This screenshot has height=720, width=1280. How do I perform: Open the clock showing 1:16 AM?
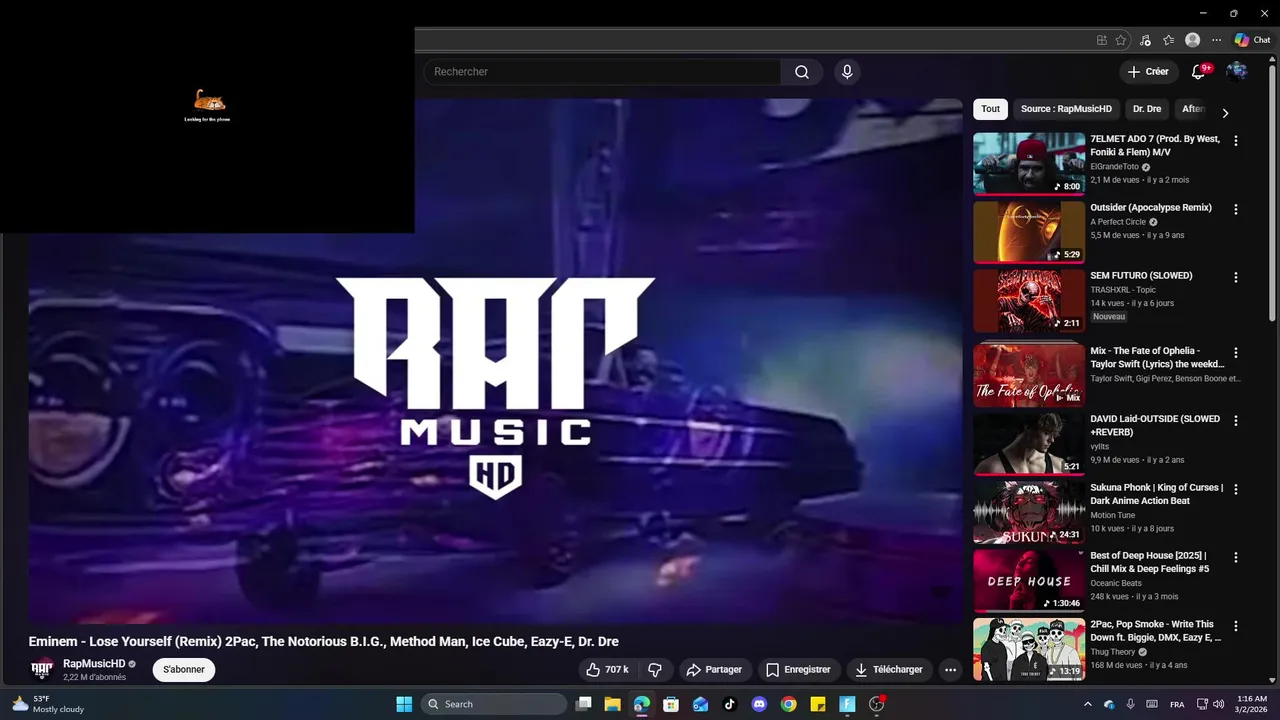click(x=1252, y=704)
